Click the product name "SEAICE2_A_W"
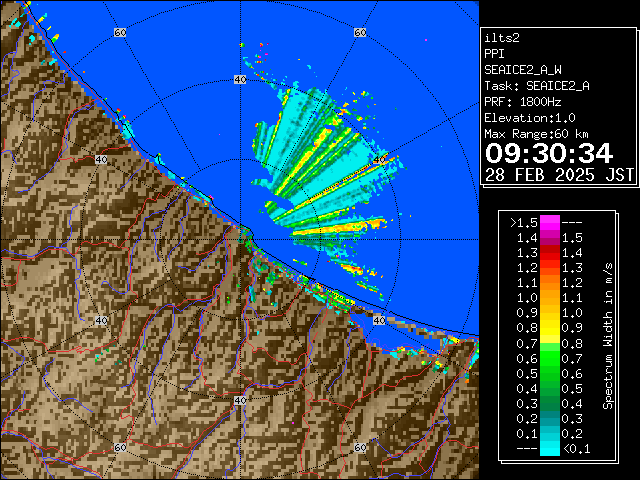The height and width of the screenshot is (480, 640). (x=523, y=70)
